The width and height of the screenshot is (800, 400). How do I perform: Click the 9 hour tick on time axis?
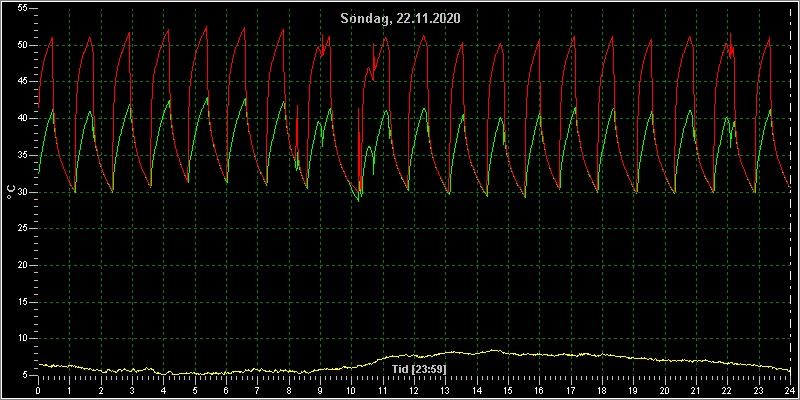[x=320, y=389]
